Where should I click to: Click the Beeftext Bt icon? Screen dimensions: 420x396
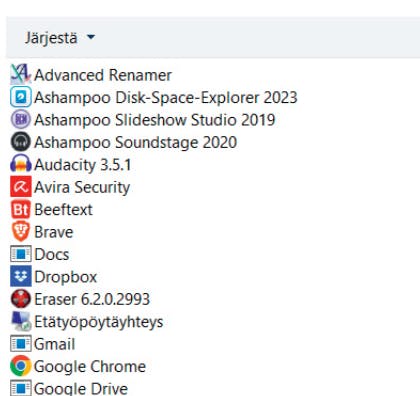21,209
